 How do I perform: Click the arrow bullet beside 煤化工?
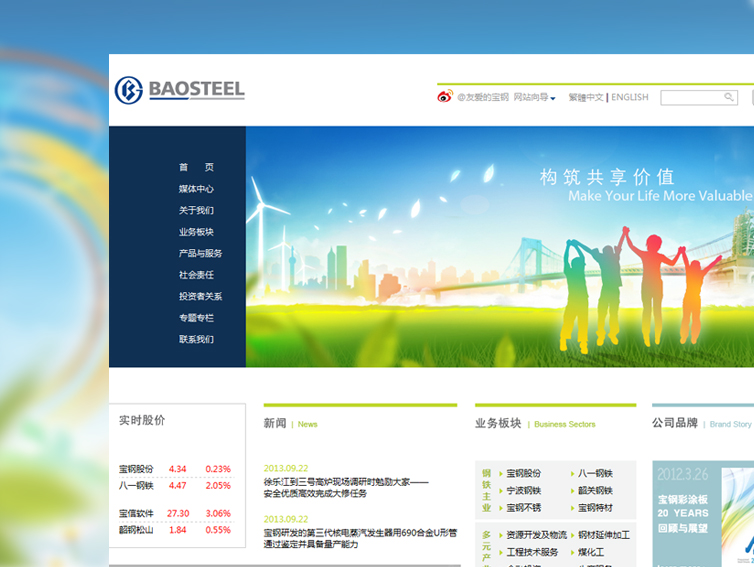572,553
